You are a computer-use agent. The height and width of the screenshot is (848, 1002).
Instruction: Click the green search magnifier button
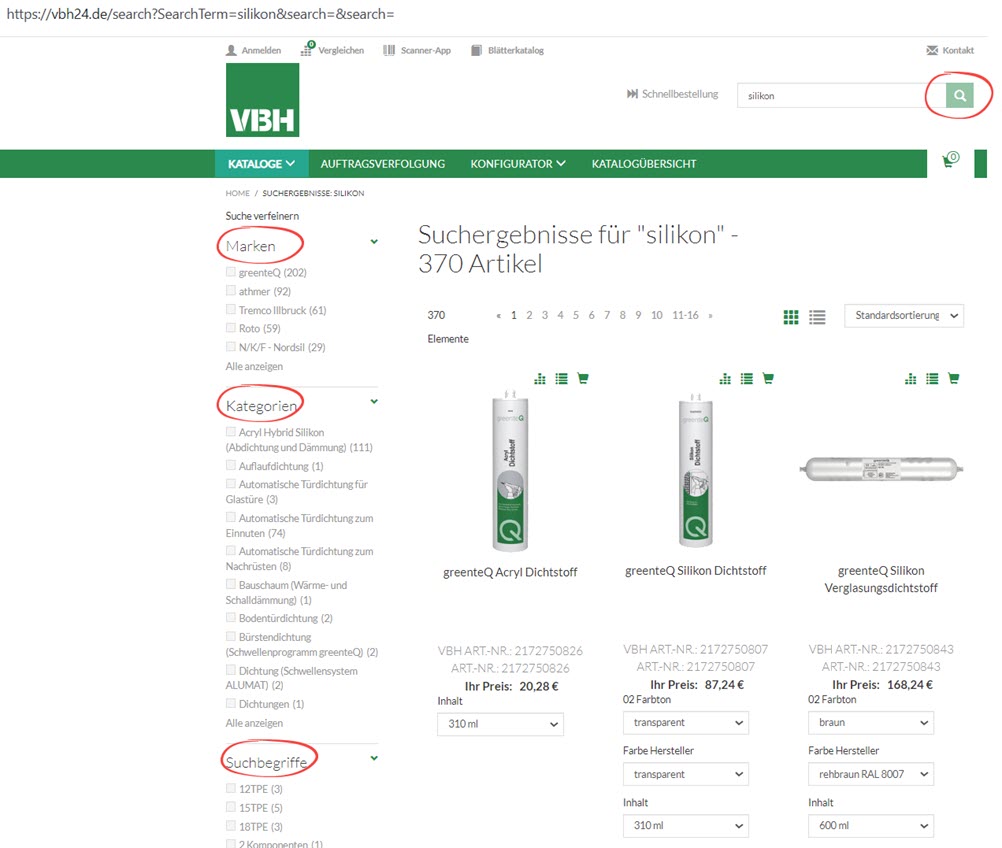click(x=959, y=95)
